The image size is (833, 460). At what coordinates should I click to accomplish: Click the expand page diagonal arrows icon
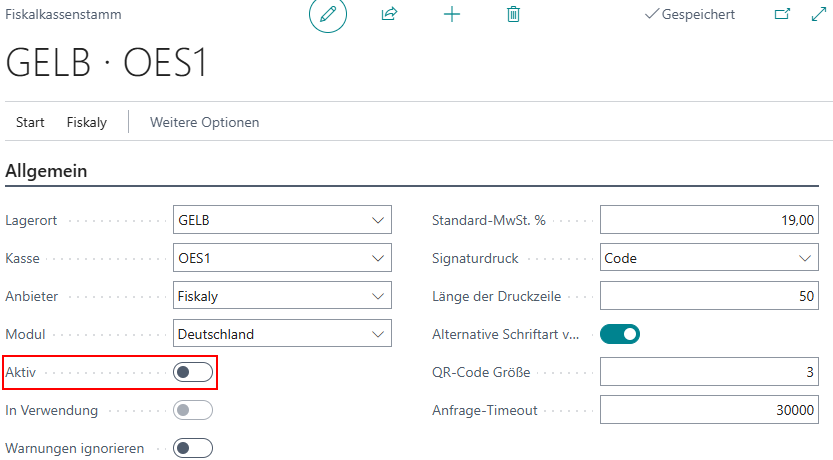tap(817, 15)
